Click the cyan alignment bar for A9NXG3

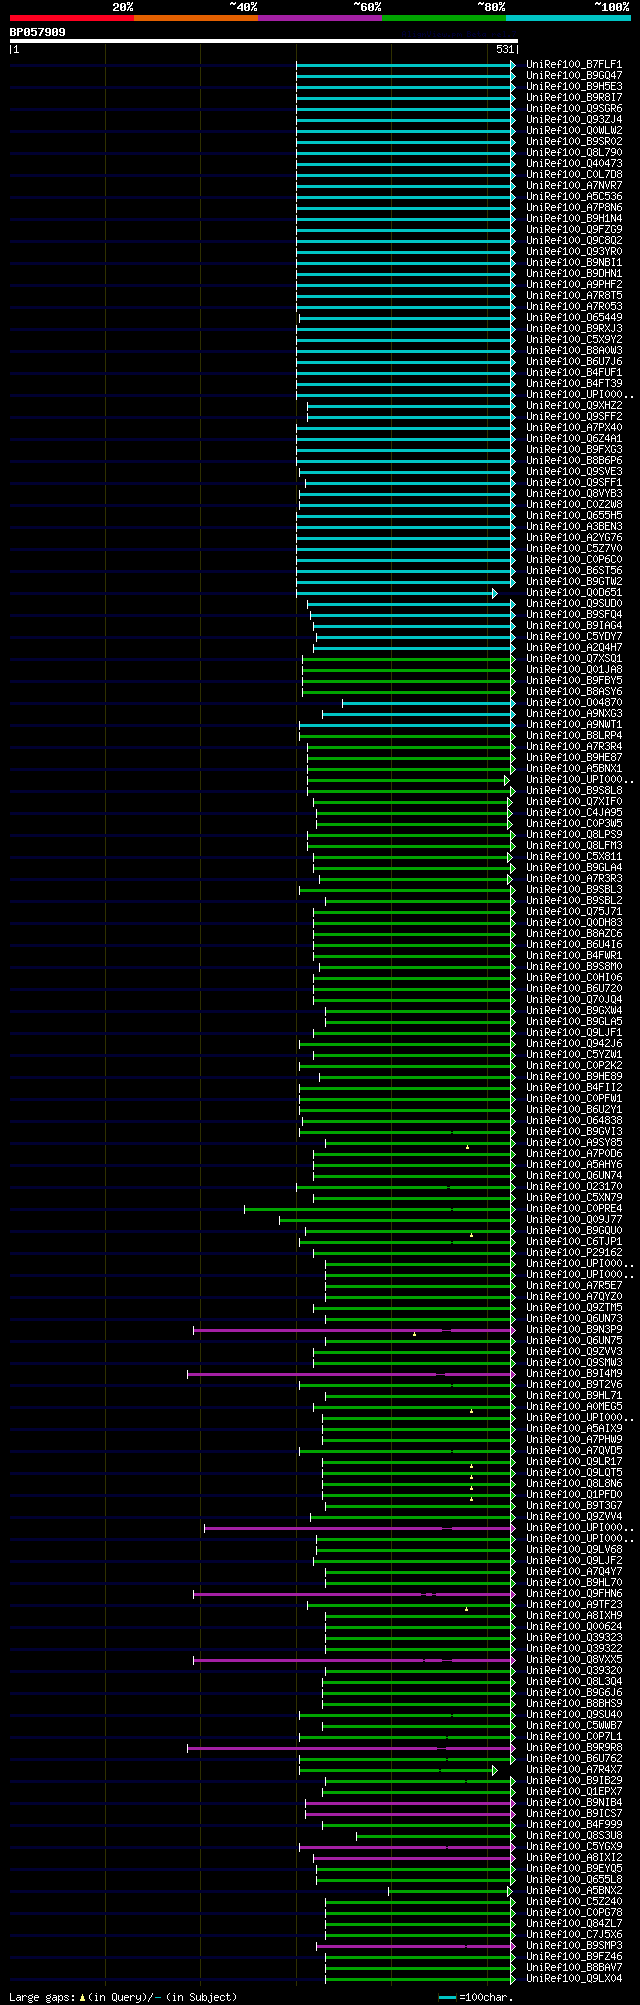pos(419,714)
